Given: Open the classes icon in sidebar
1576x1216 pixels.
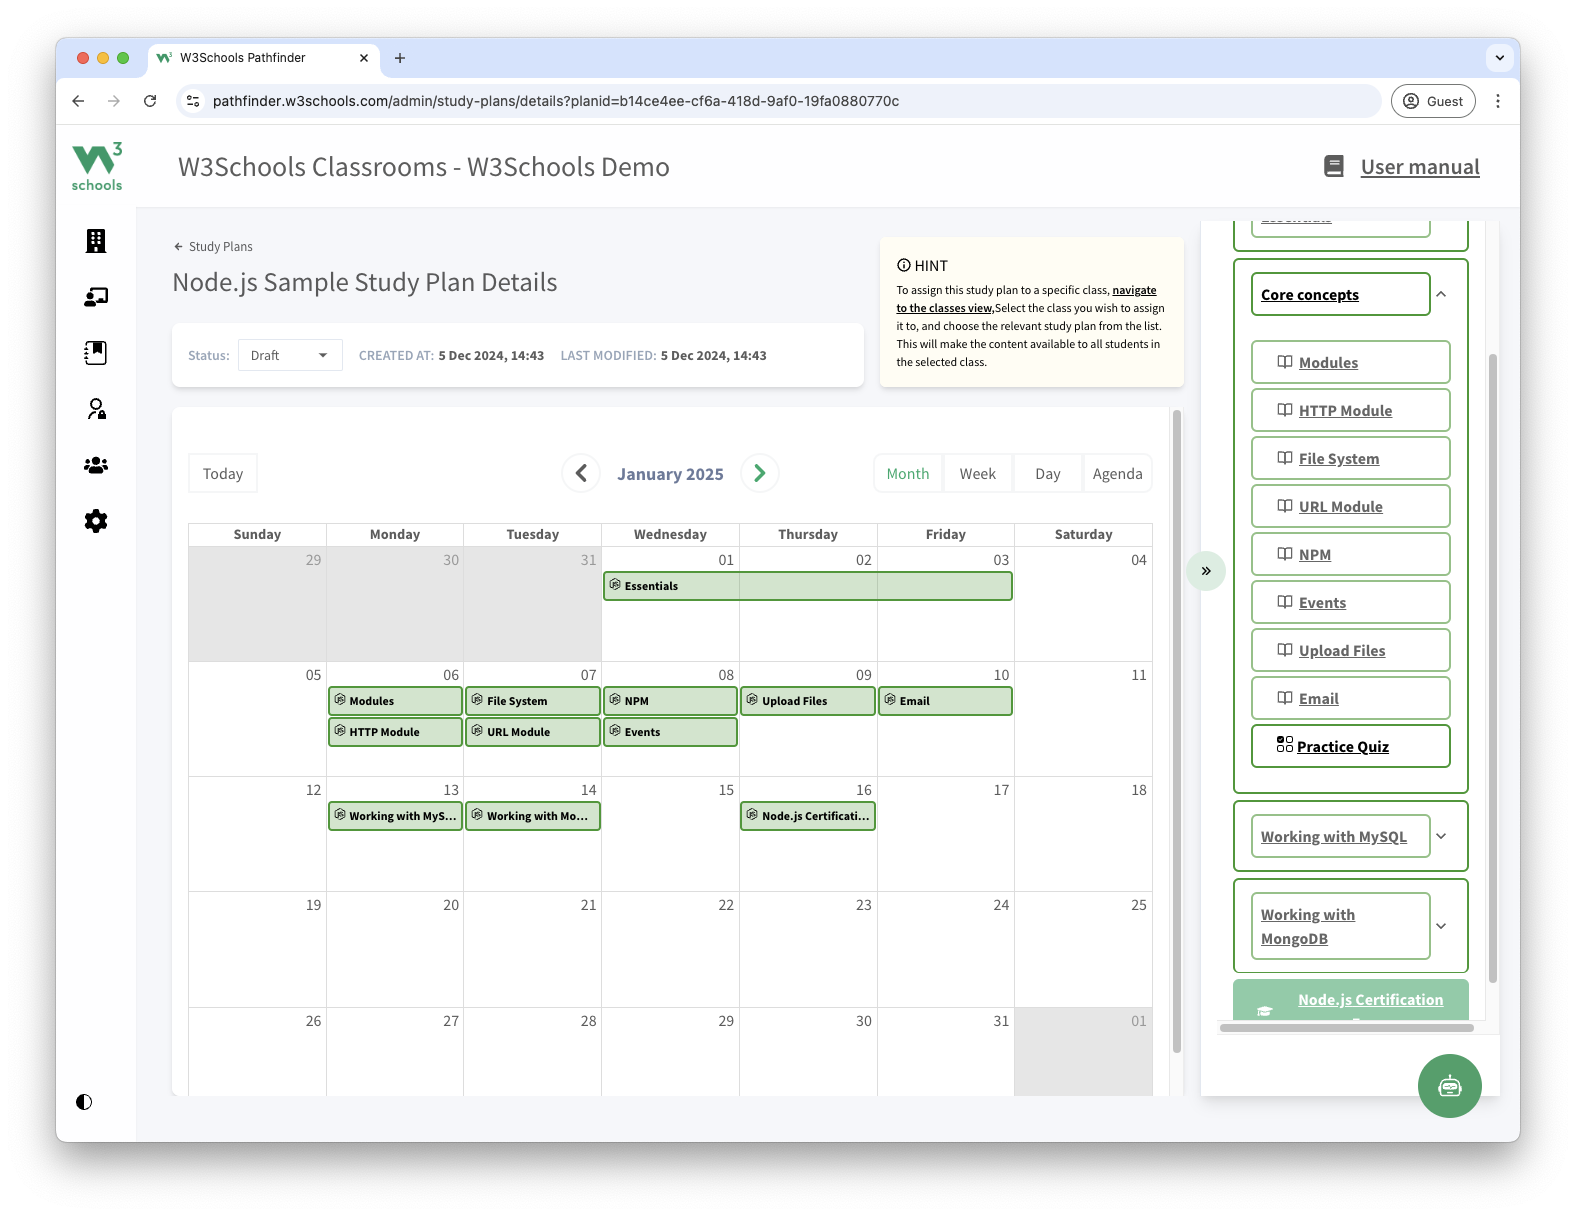Looking at the screenshot, I should click(96, 297).
